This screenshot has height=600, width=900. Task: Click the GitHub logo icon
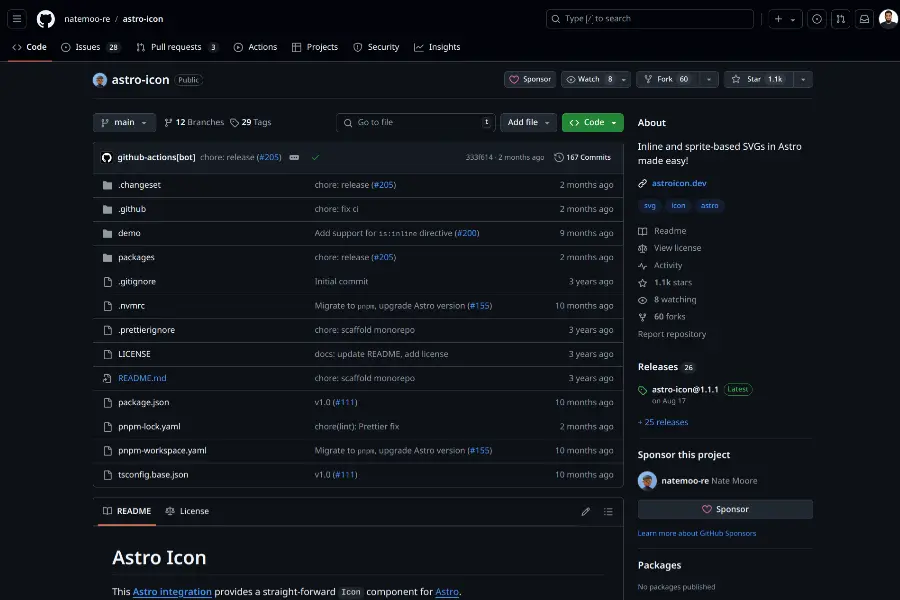tap(46, 19)
